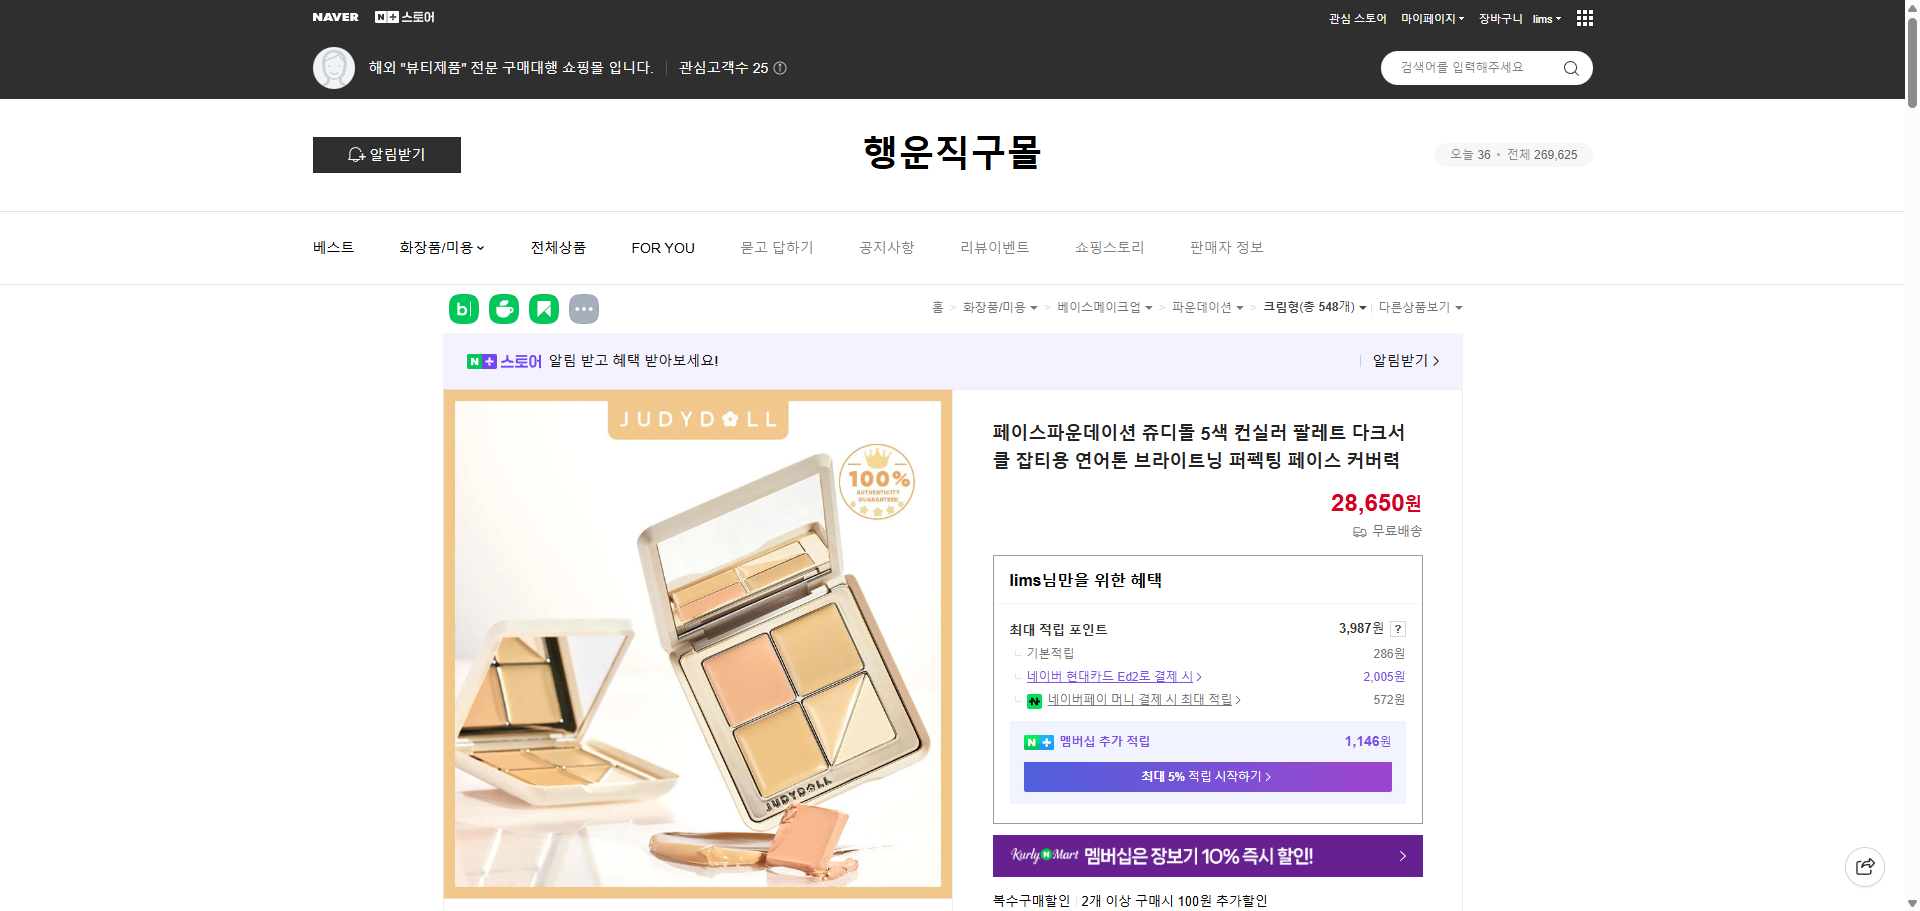Share the product to Naver Blog
The height and width of the screenshot is (911, 1920).
pyautogui.click(x=463, y=309)
